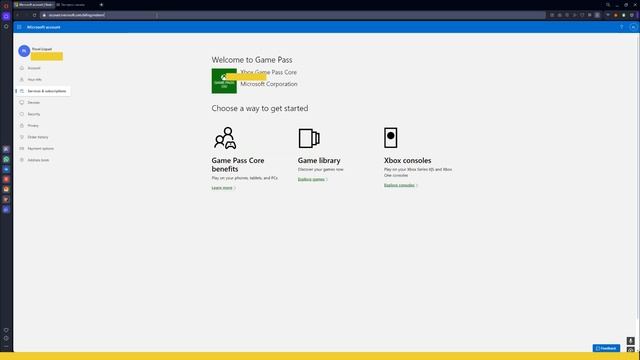
Task: Open a new browser tab
Action: [x=101, y=5]
